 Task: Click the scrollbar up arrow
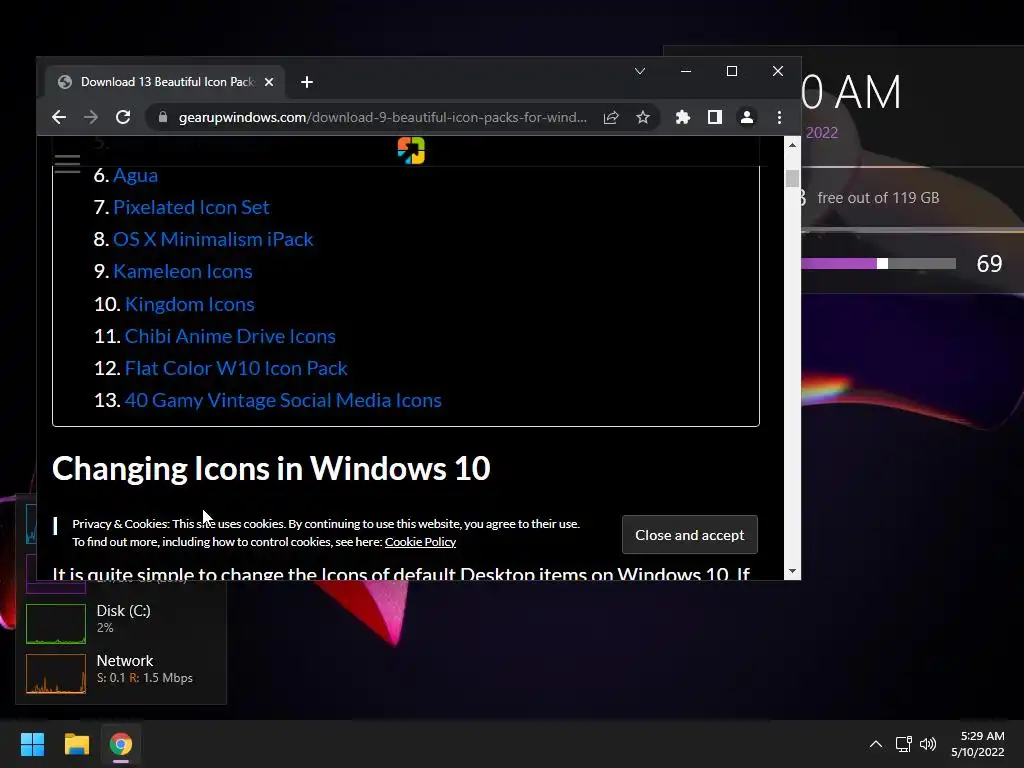[792, 145]
